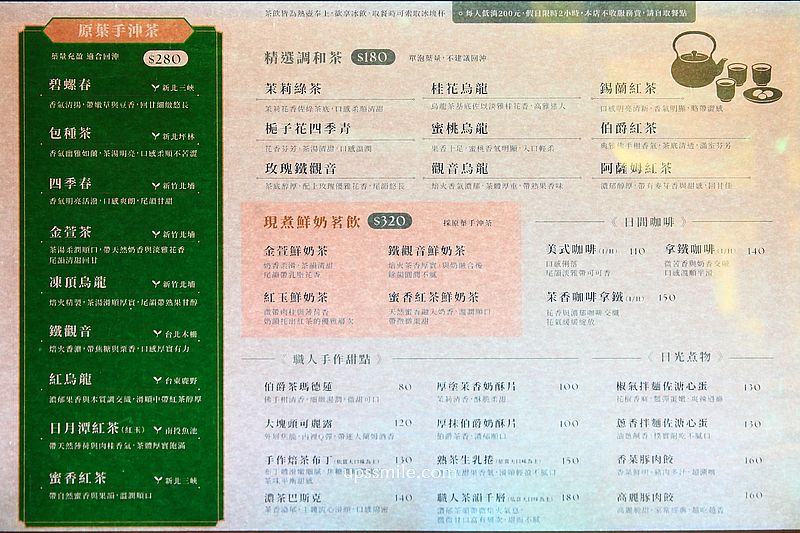Image resolution: width=800 pixels, height=533 pixels.
Task: Click the leaf icon beside 鐵觀音
Action: [156, 331]
